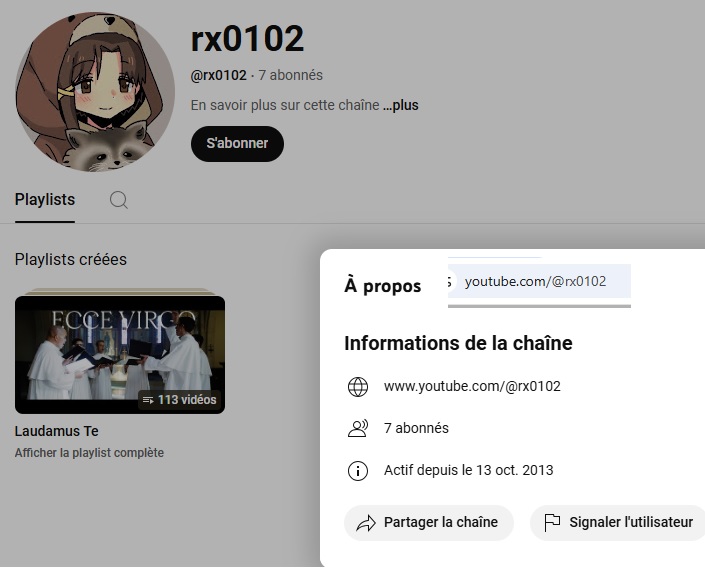This screenshot has height=568, width=705.
Task: Click the rx0102 channel avatar picture
Action: coord(95,92)
